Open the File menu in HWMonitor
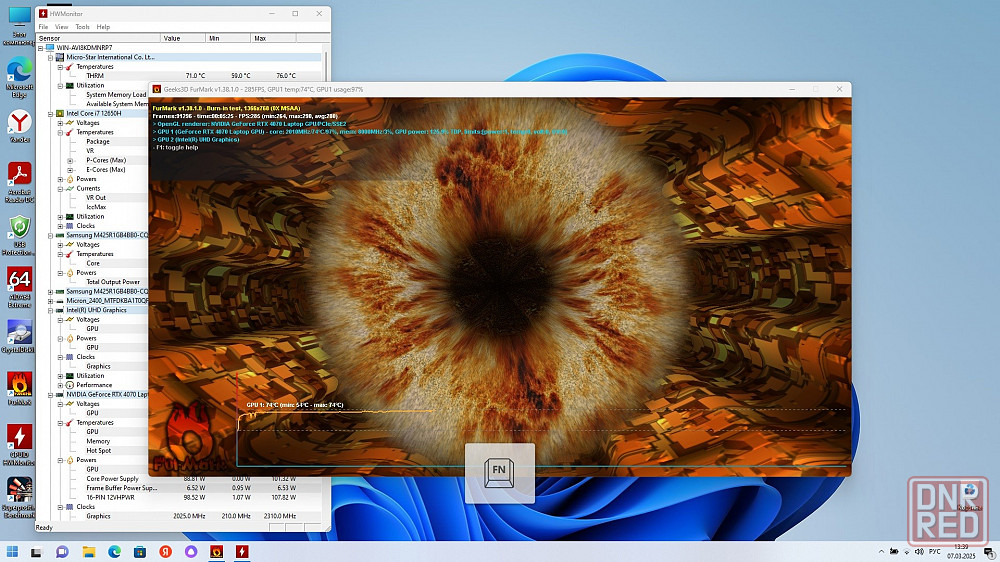The image size is (1000, 562). pyautogui.click(x=43, y=27)
